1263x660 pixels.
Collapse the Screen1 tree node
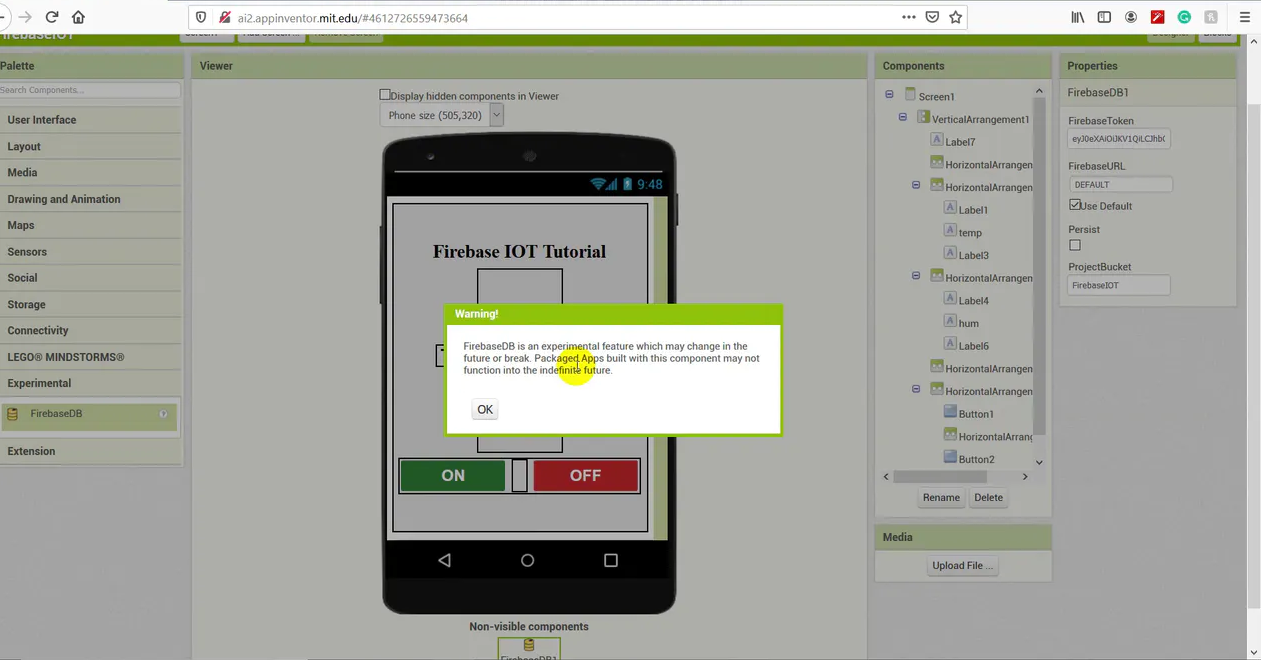point(889,95)
